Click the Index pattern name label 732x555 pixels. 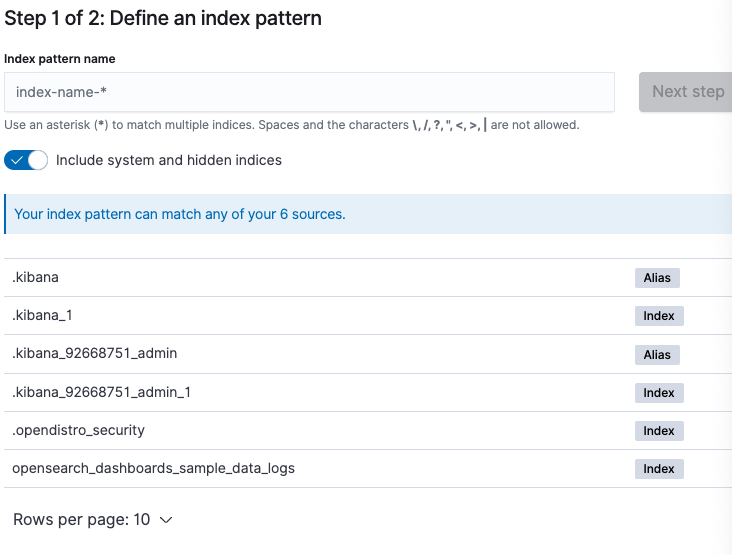[59, 59]
